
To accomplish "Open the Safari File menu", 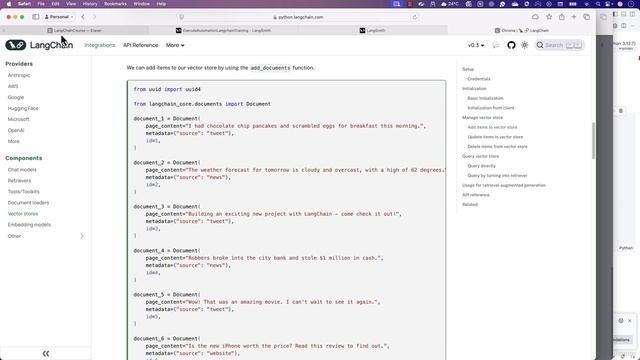I will click(x=41, y=4).
